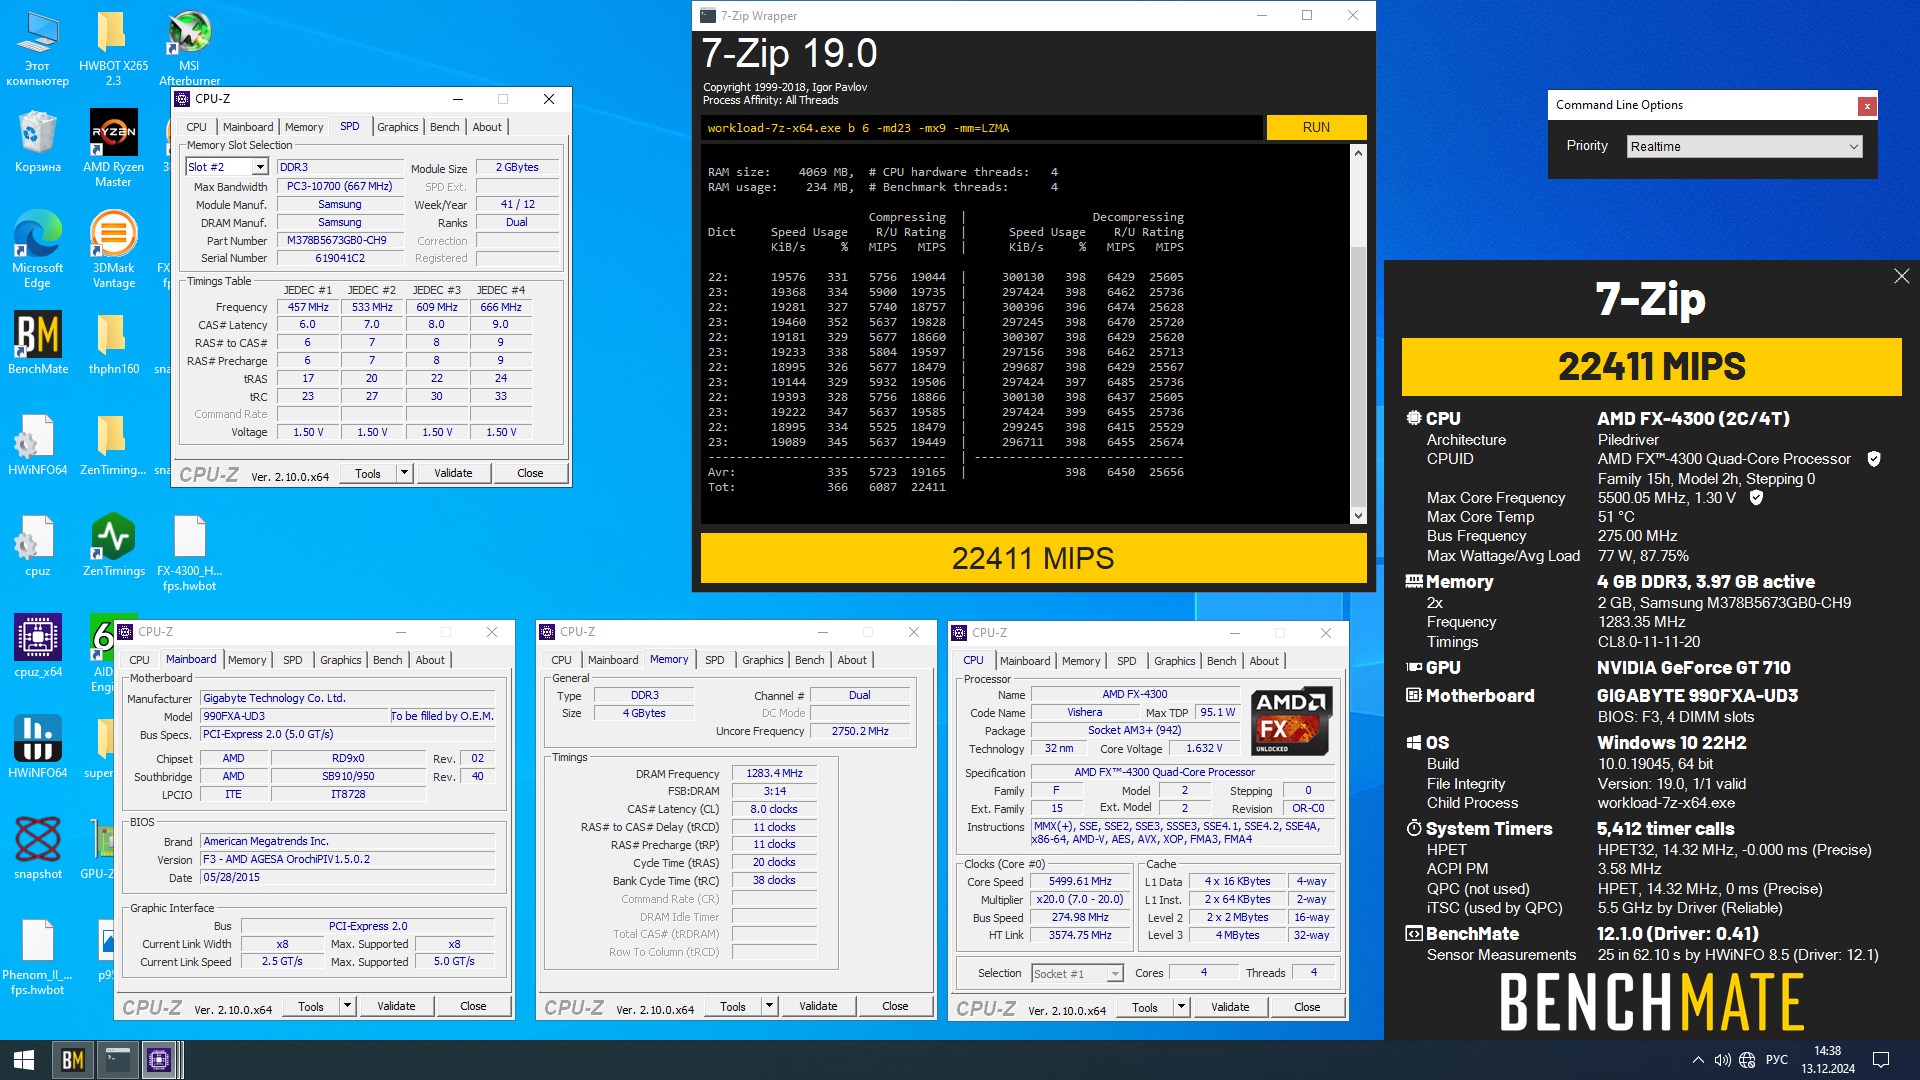Close the BenchMate result panel
This screenshot has height=1080, width=1920.
tap(1901, 276)
